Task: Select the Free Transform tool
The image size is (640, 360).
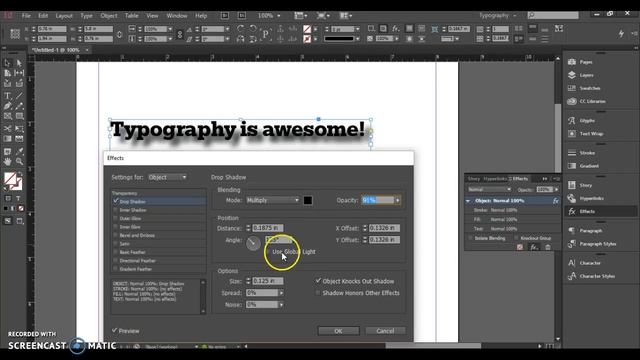Action: (19, 129)
